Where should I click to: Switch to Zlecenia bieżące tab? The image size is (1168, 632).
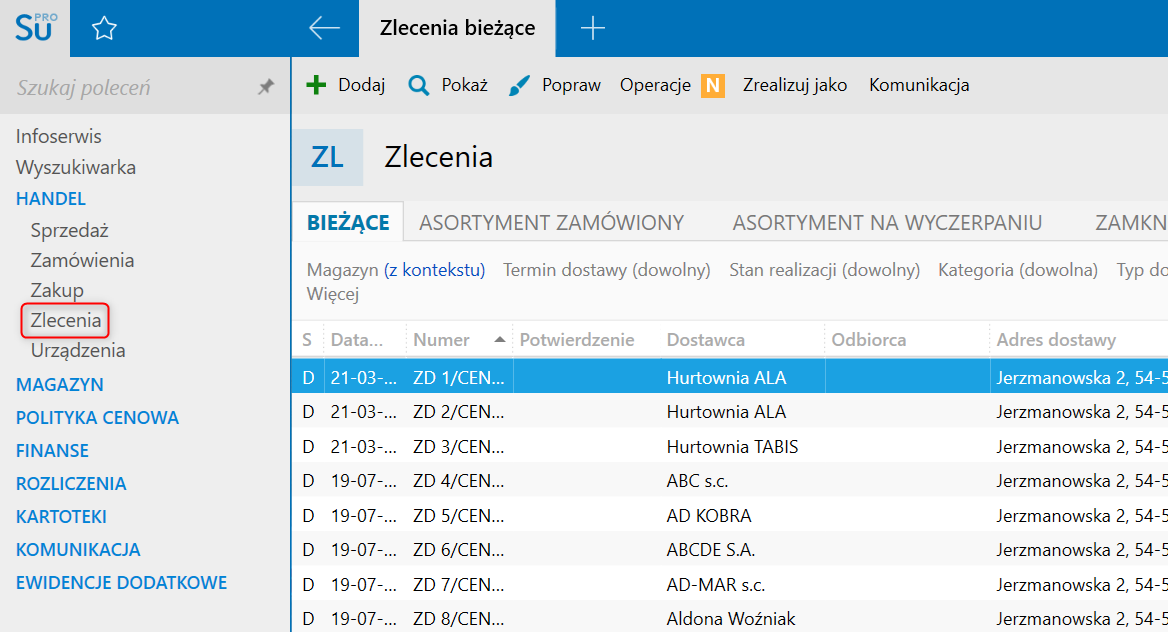point(457,28)
